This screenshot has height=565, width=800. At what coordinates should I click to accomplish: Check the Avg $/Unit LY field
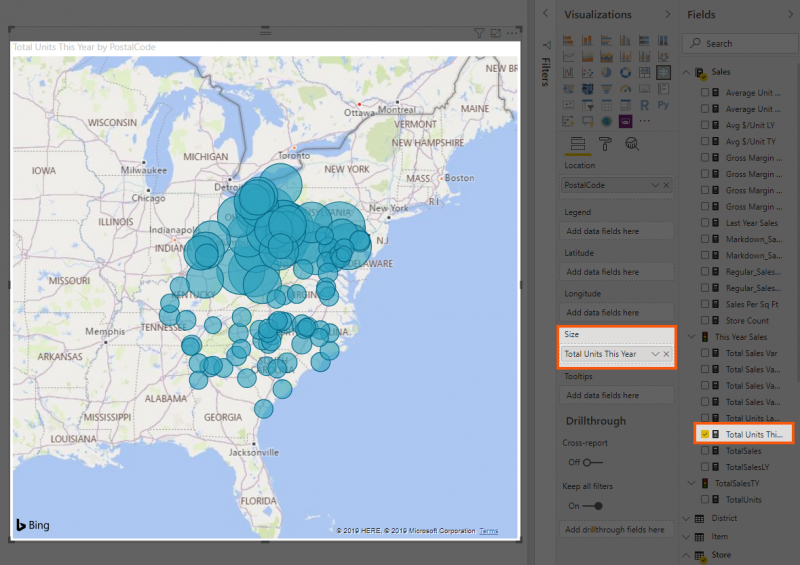click(705, 125)
